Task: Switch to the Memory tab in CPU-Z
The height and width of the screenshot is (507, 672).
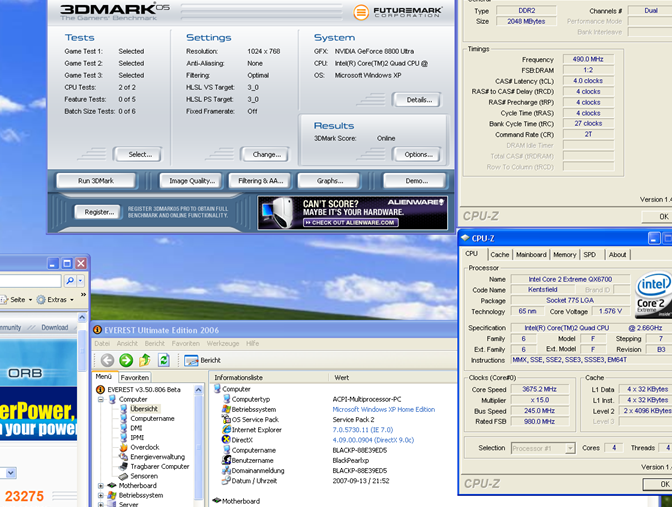Action: click(x=564, y=255)
